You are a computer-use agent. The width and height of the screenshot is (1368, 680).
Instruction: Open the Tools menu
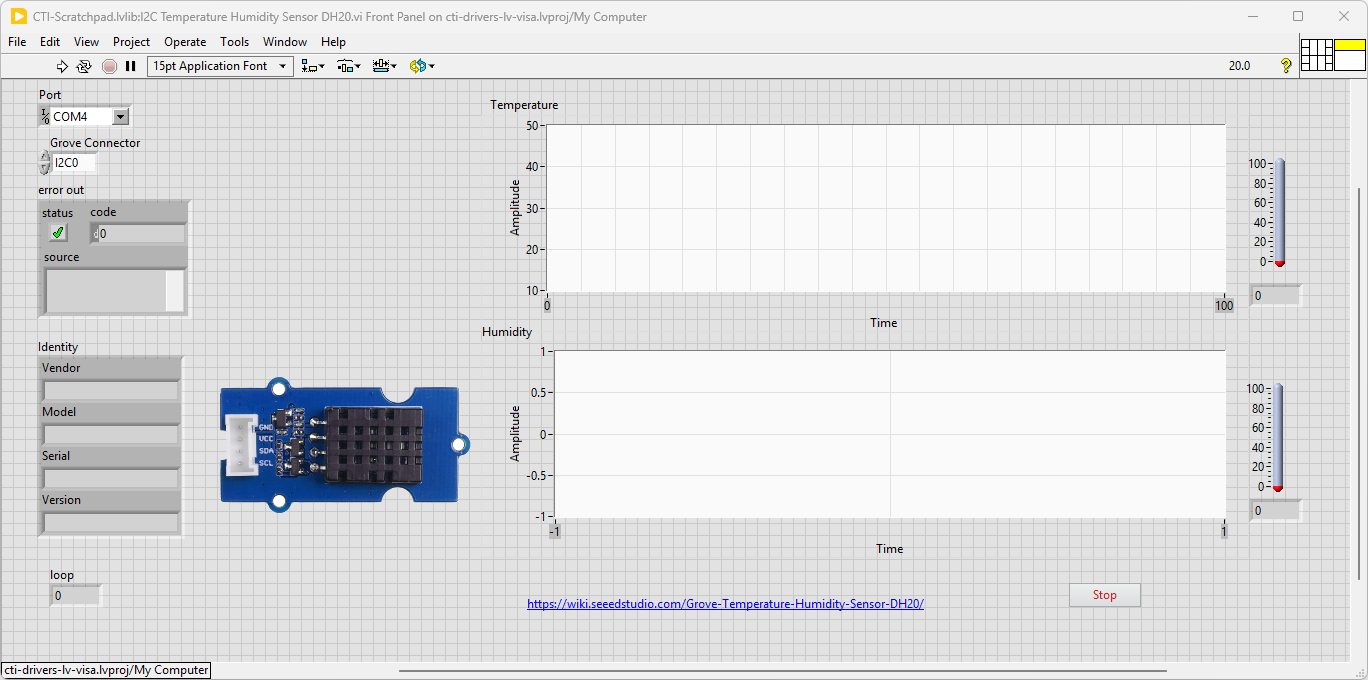click(x=234, y=42)
